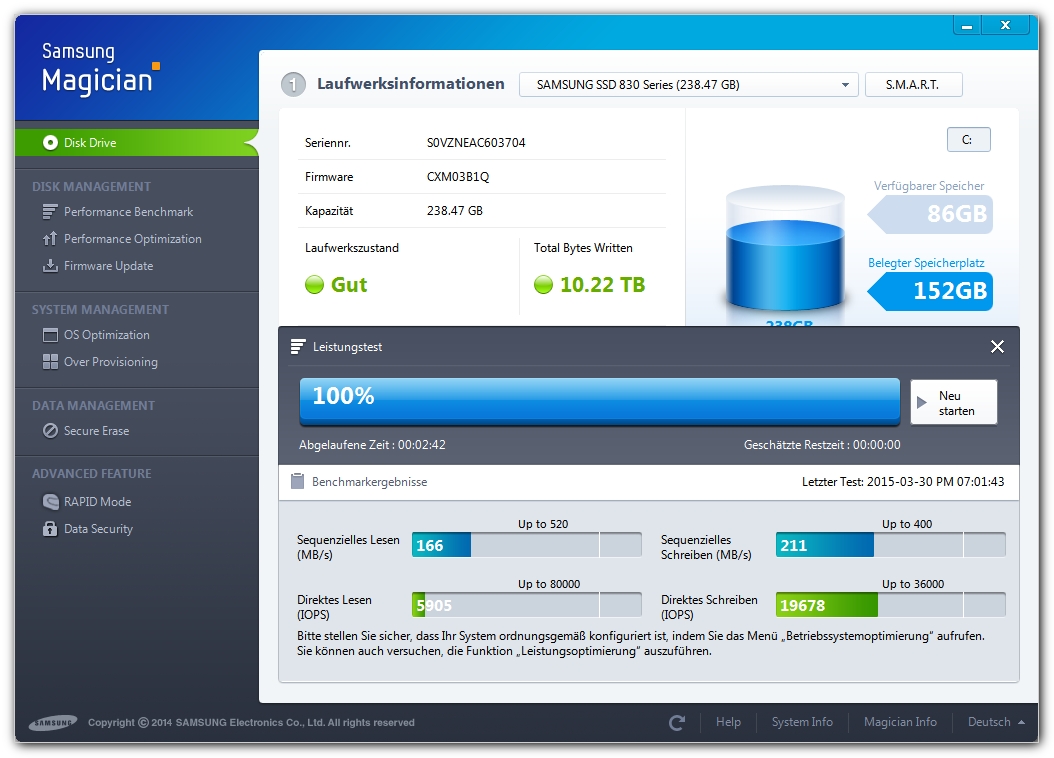1054x758 pixels.
Task: Click the Neu starten button
Action: click(x=953, y=403)
